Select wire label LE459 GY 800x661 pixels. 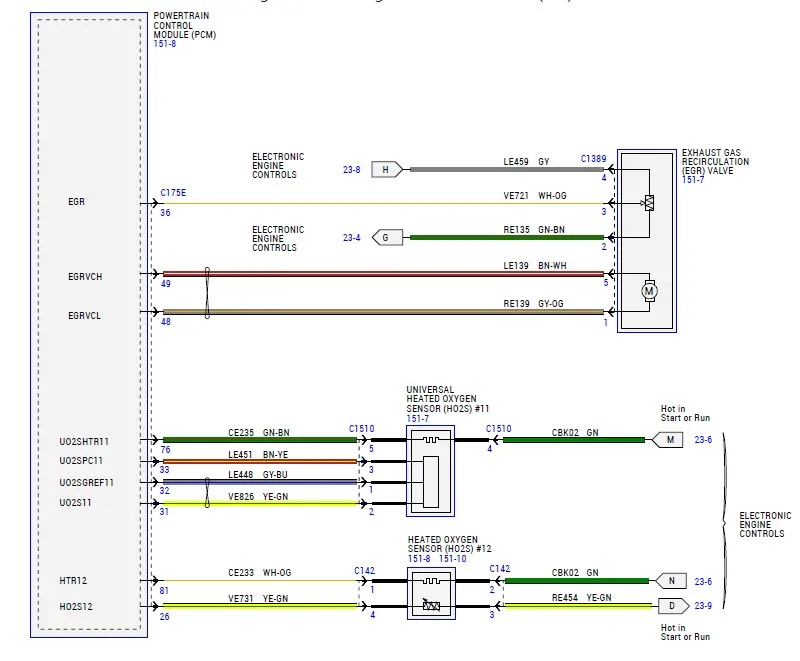point(527,162)
